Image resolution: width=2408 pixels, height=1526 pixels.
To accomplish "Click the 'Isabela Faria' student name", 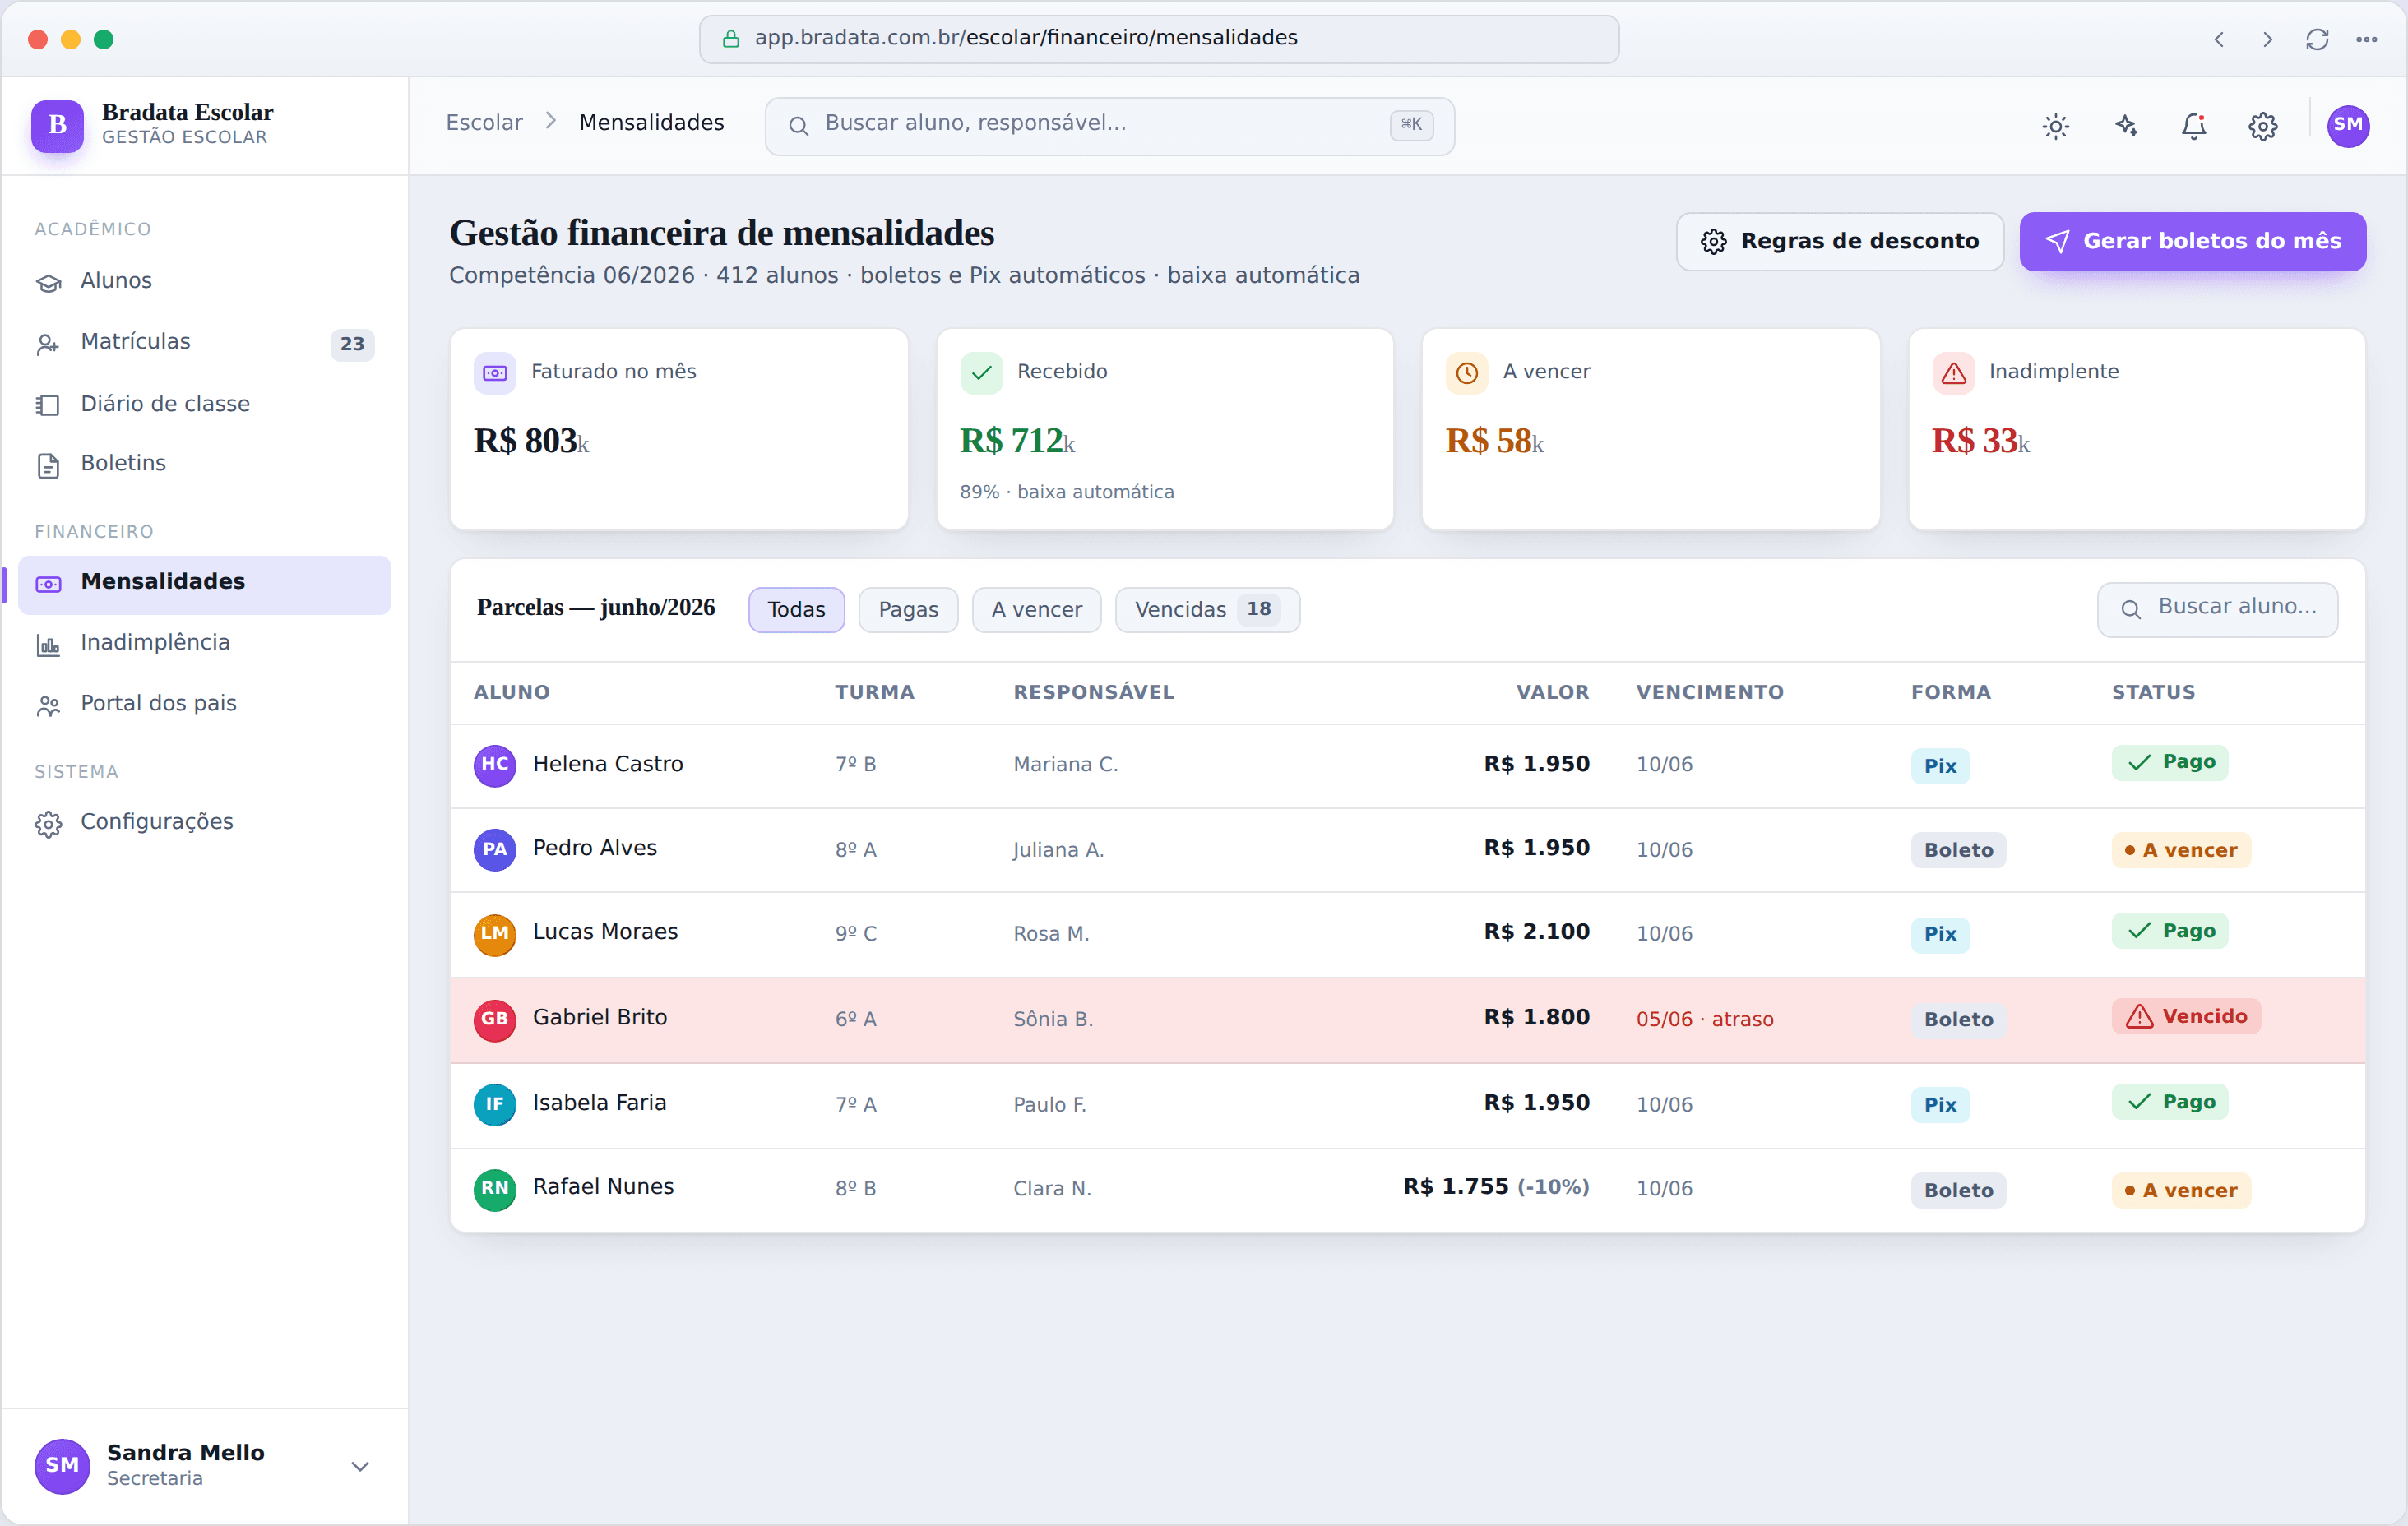I will point(599,1103).
